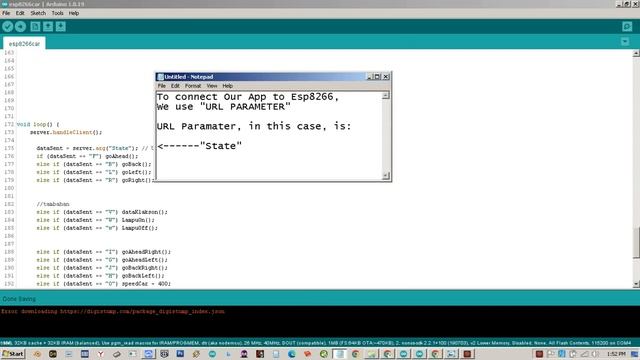Click Notepad's scroll-up arrow

click(x=386, y=96)
